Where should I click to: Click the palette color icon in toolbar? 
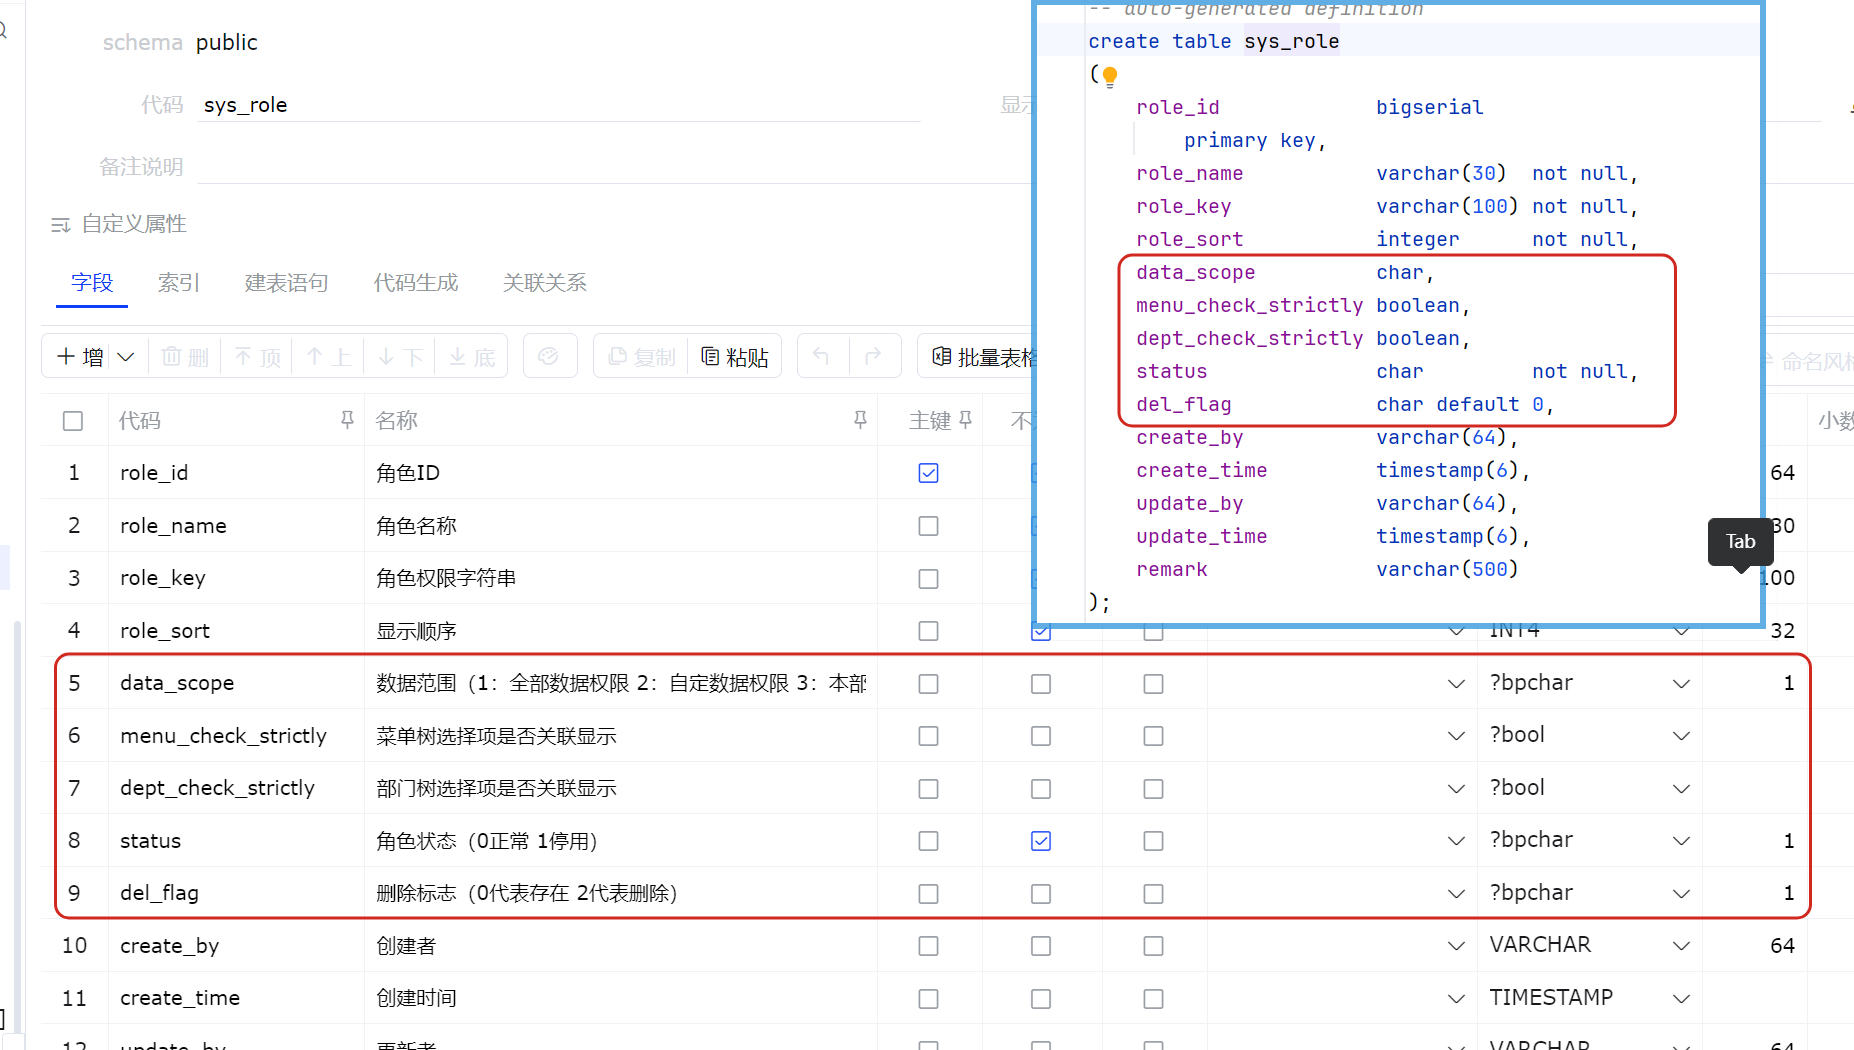548,356
